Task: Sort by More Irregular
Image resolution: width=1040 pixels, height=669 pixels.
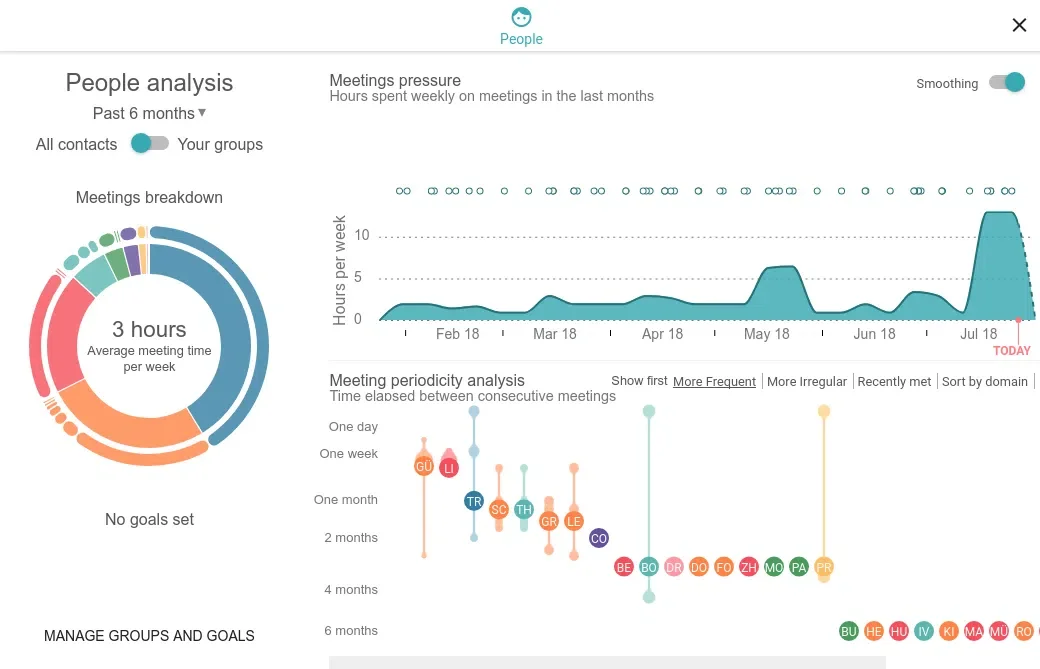Action: (x=807, y=381)
